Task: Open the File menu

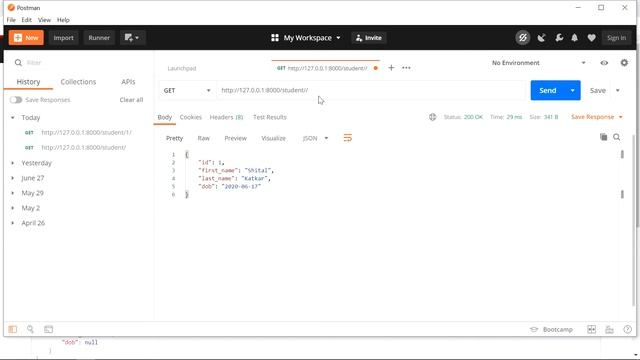Action: 11,20
